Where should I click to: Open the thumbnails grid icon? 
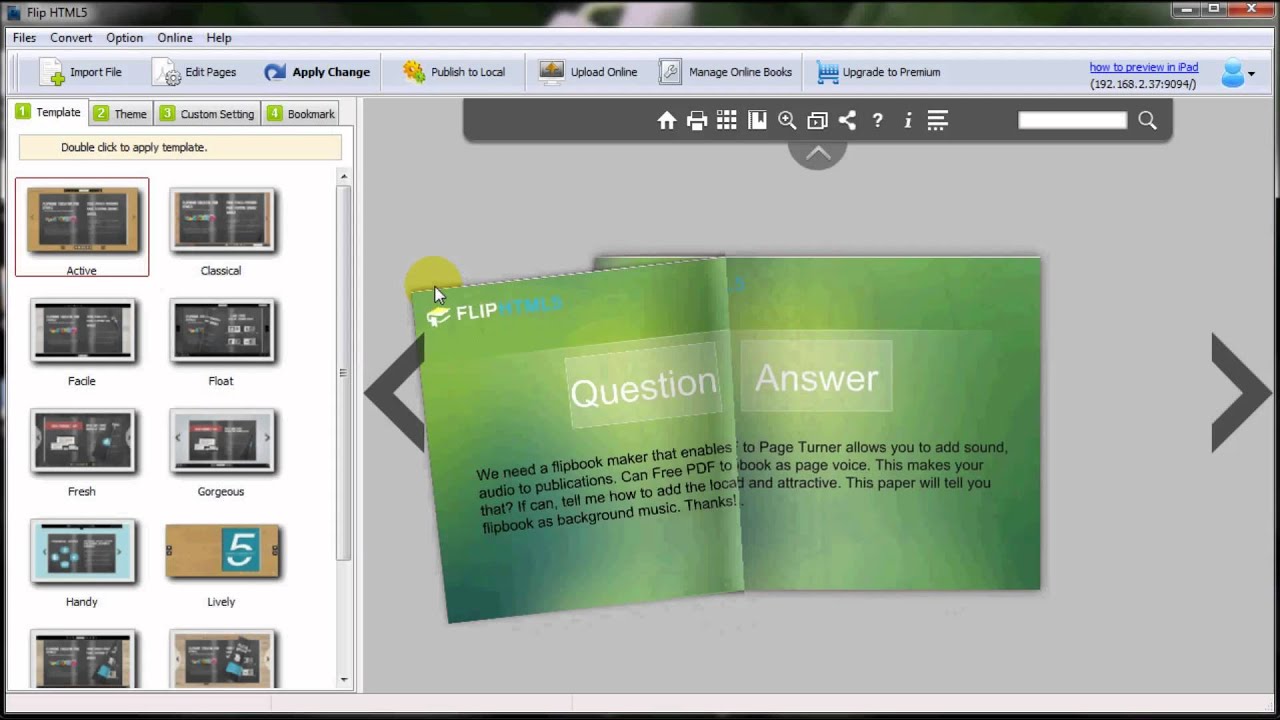[x=727, y=120]
